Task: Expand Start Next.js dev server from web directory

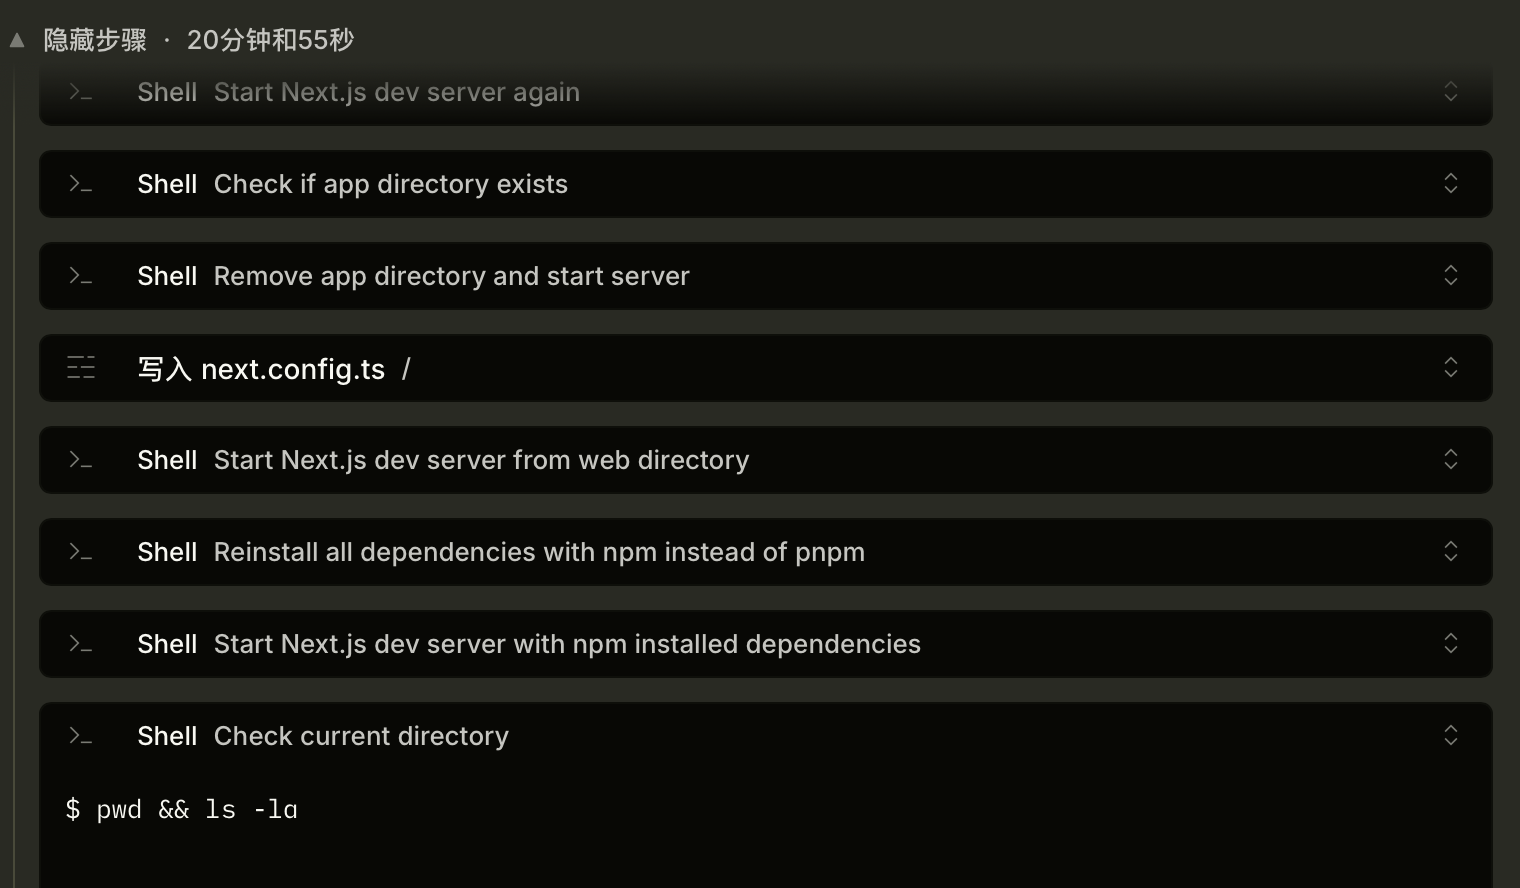Action: 1450,460
